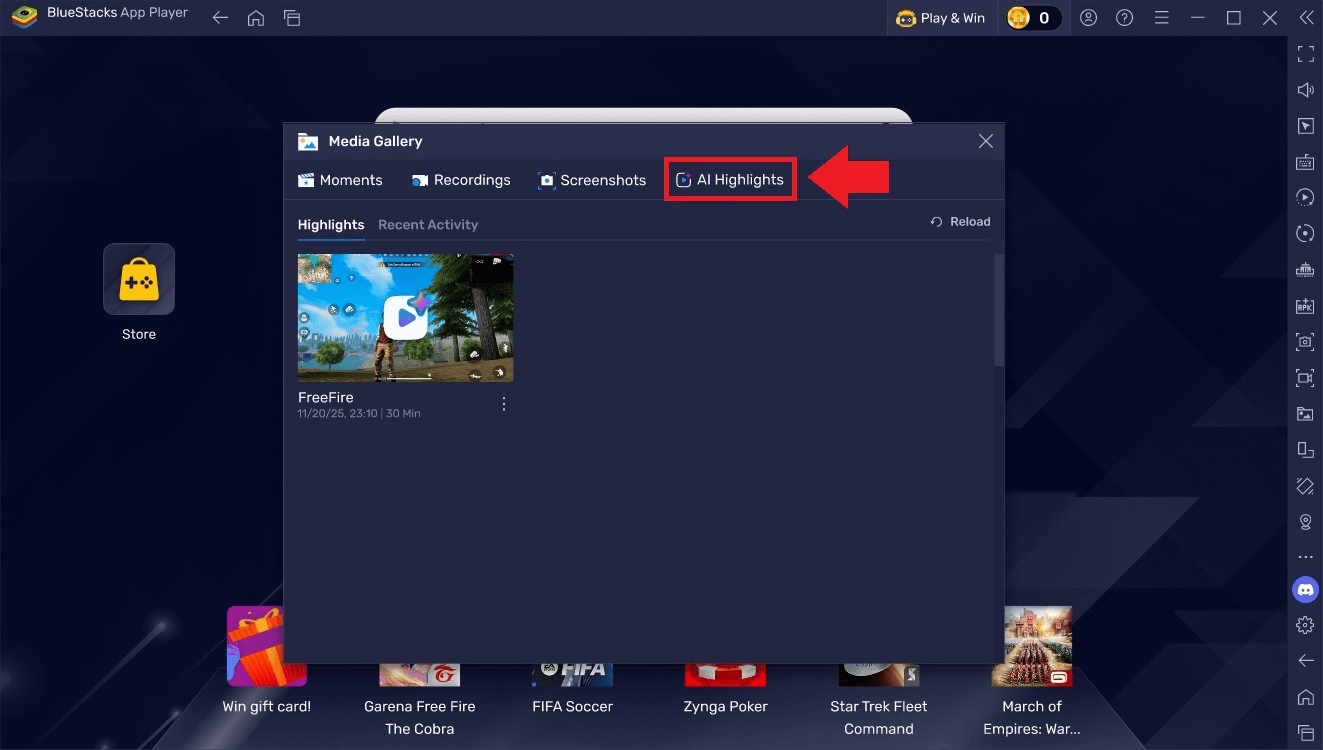Click the sidebar home icon
Viewport: 1323px width, 750px height.
click(x=1305, y=697)
